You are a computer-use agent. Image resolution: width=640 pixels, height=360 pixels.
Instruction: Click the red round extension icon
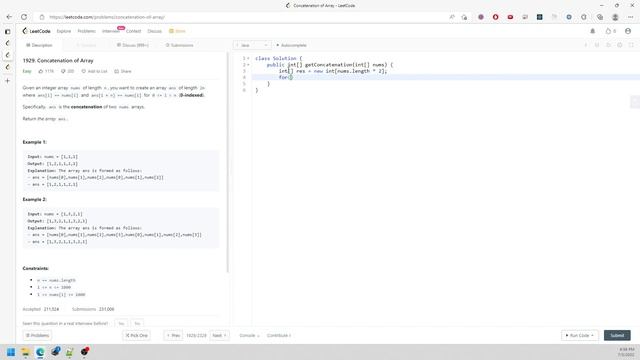coord(496,17)
